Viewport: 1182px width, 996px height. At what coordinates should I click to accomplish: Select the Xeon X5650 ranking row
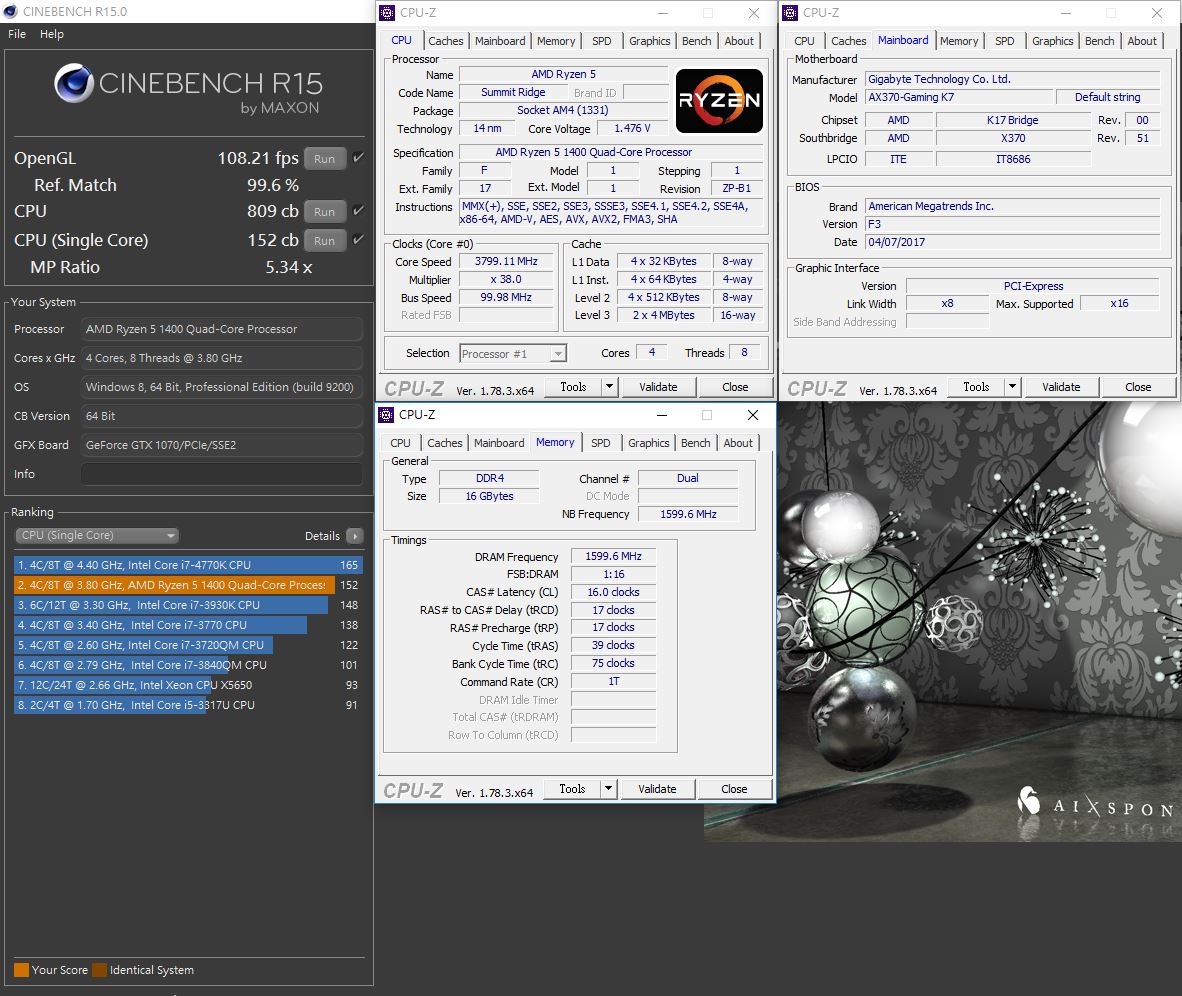coord(188,685)
